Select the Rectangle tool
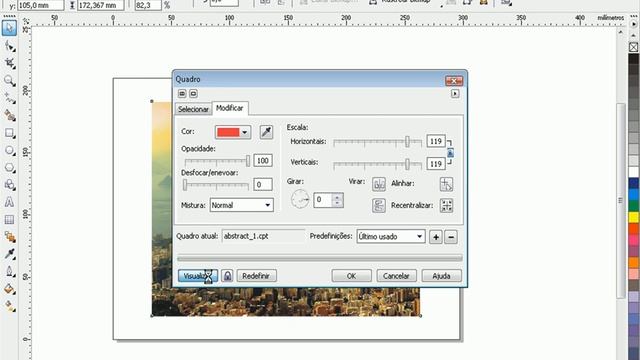 [9, 133]
